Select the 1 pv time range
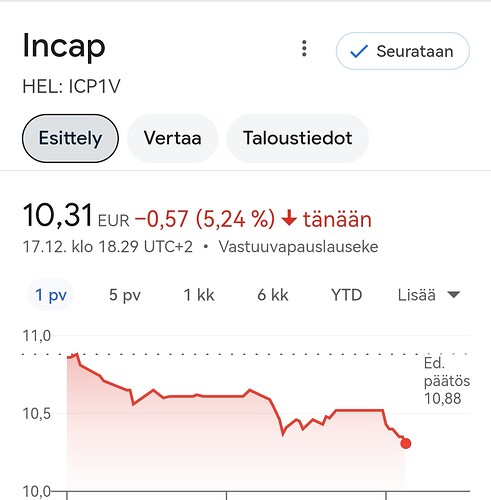 (51, 295)
